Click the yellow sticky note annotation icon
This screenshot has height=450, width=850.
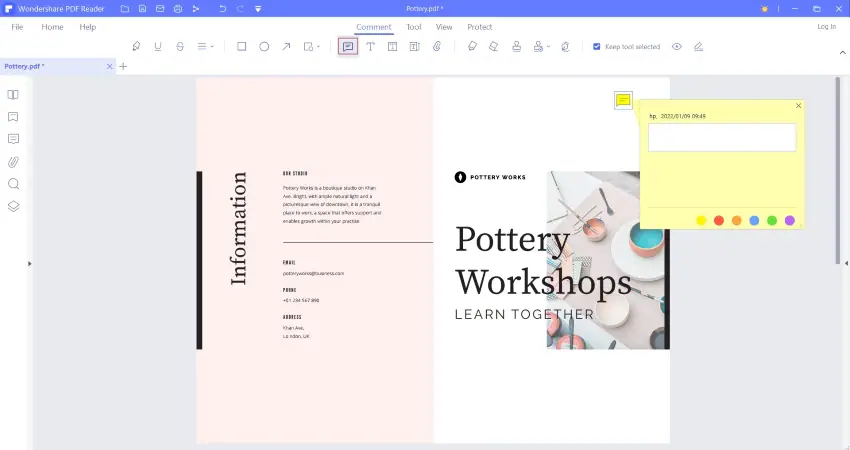coord(623,100)
